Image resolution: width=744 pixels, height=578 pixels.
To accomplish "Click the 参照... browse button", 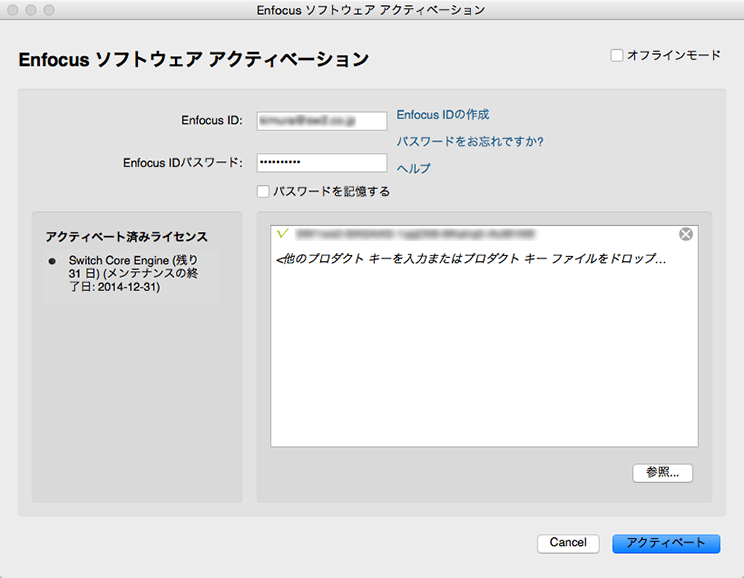I will point(662,473).
